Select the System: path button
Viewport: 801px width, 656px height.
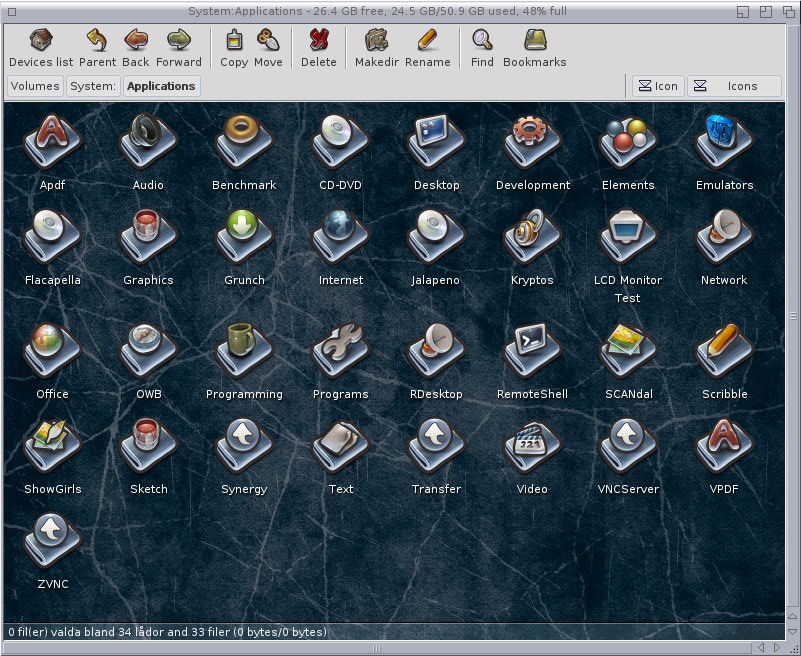93,86
